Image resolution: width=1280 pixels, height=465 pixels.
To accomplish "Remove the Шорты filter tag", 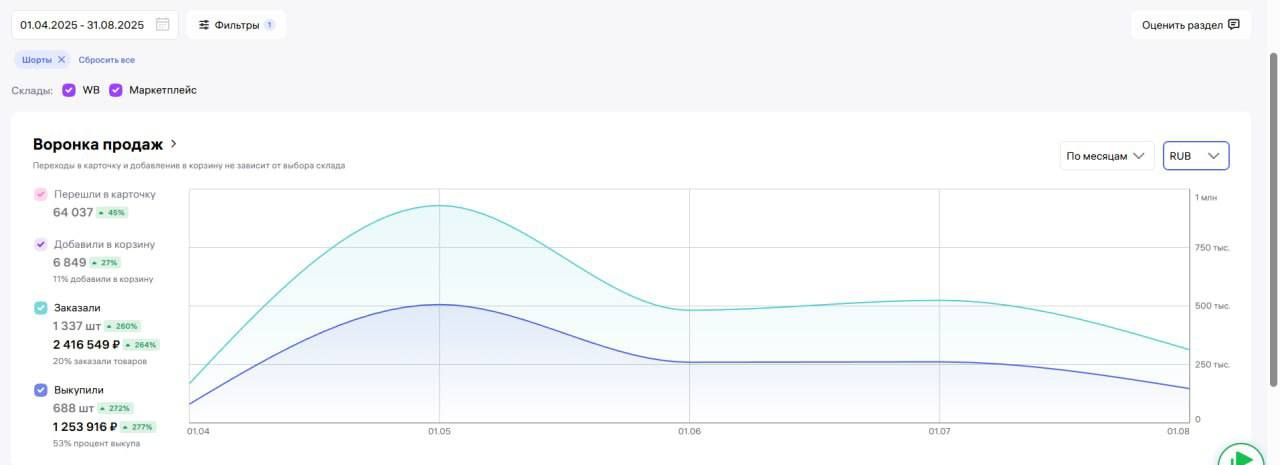I will click(x=61, y=60).
